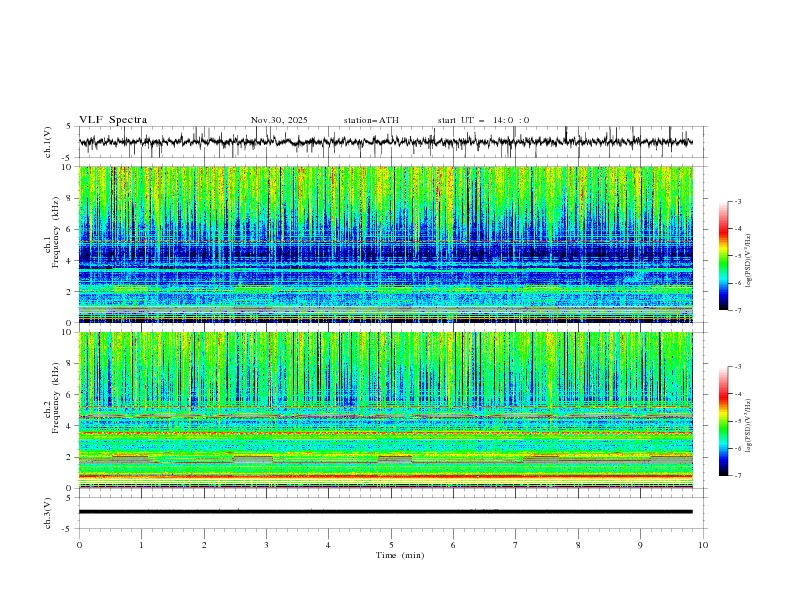Click the '-7' label on ch.1 colorbar
The width and height of the screenshot is (792, 612).
738,310
